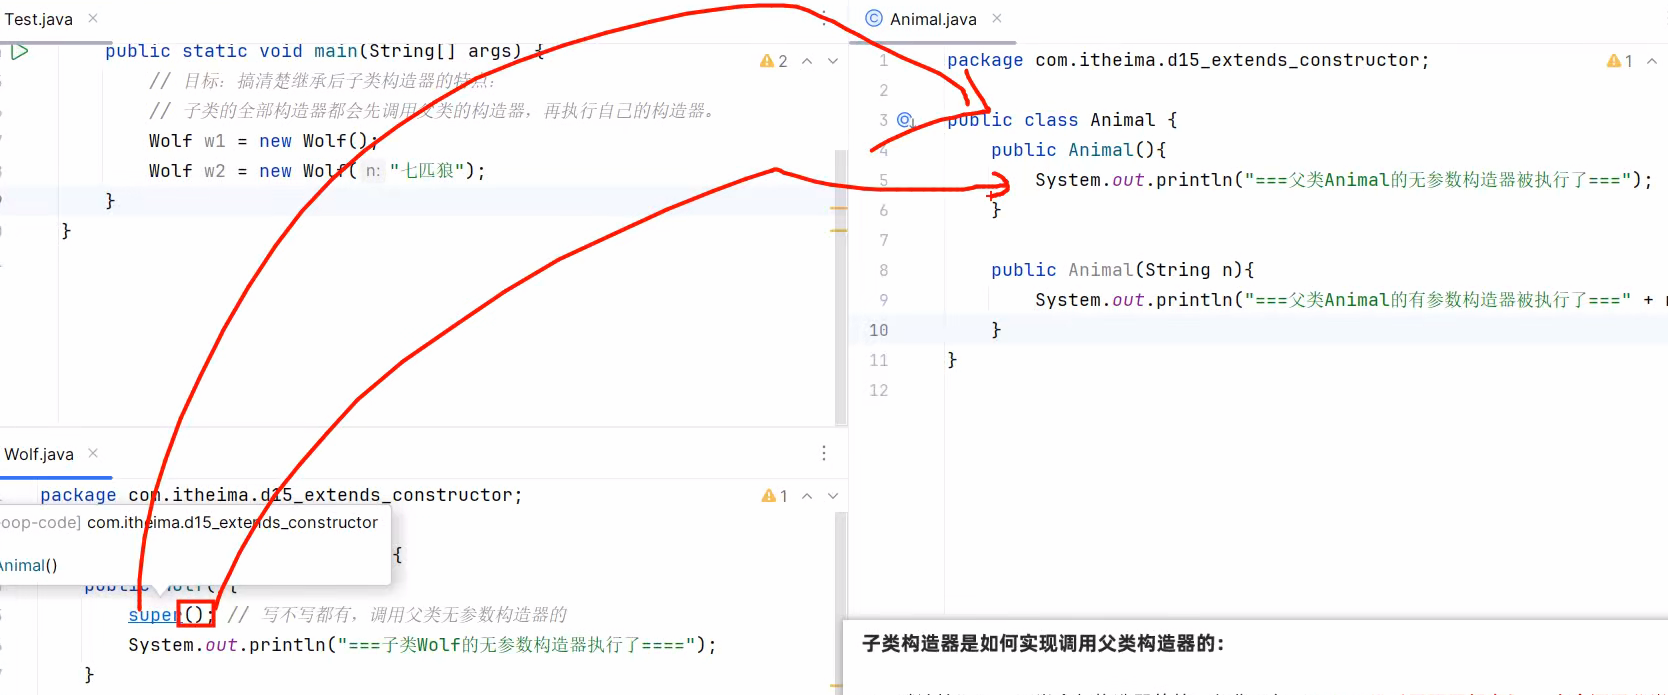Click warning indicator in Test.java editor
Screen dimensions: 1668x695
(773, 61)
